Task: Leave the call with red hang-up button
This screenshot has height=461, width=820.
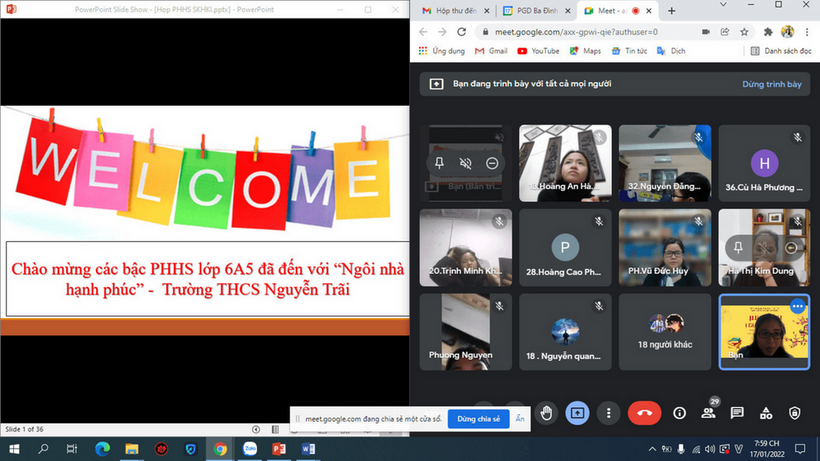Action: [644, 413]
